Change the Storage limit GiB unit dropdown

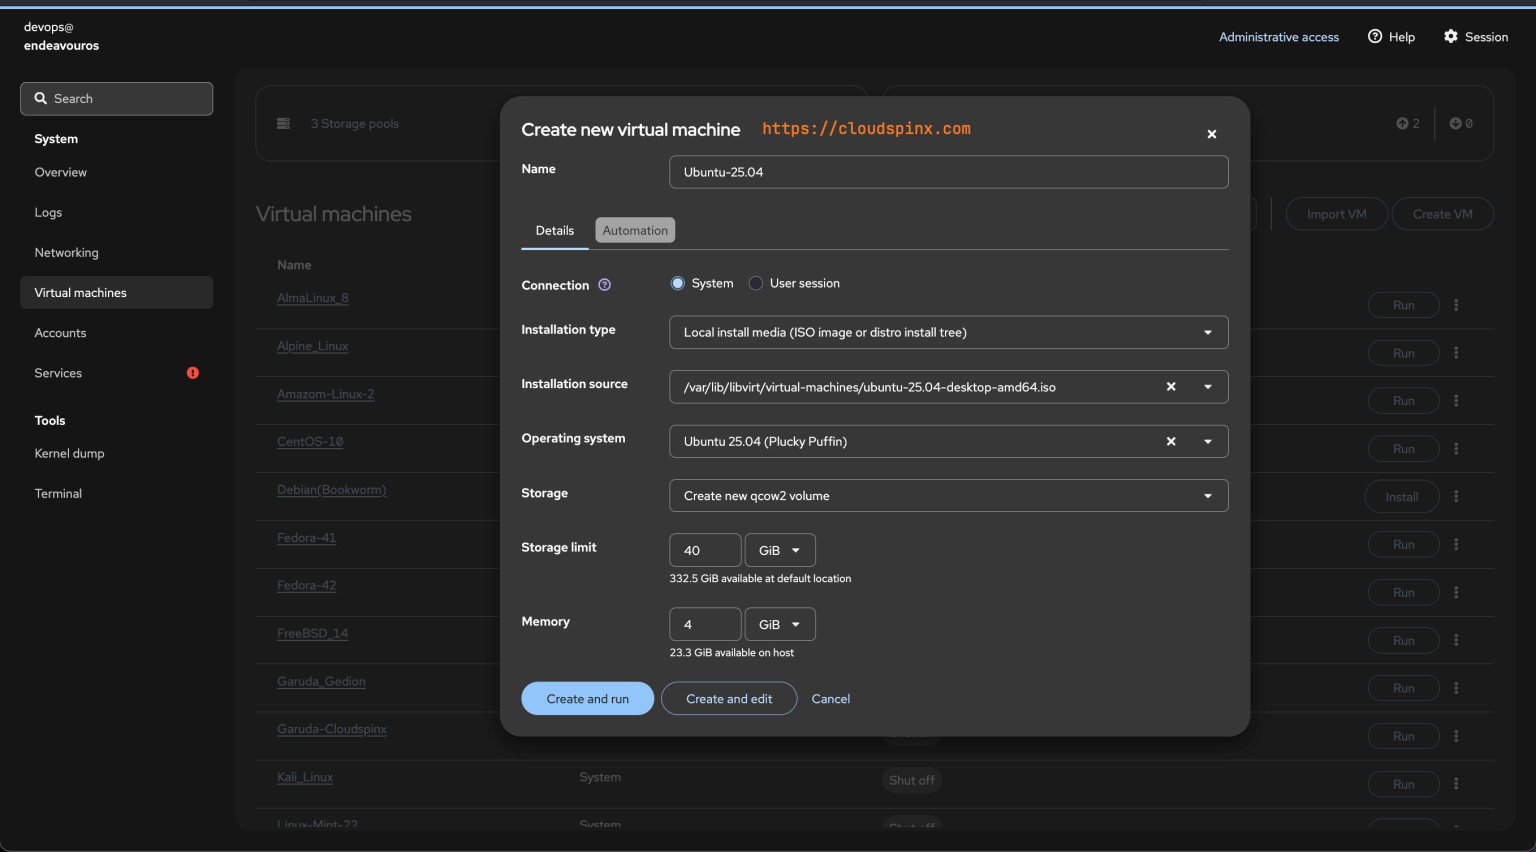pos(780,550)
